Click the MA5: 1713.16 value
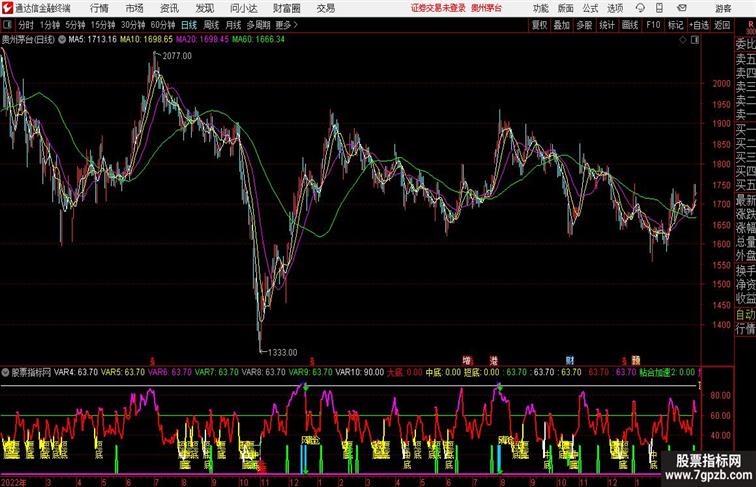The width and height of the screenshot is (756, 487). [93, 40]
